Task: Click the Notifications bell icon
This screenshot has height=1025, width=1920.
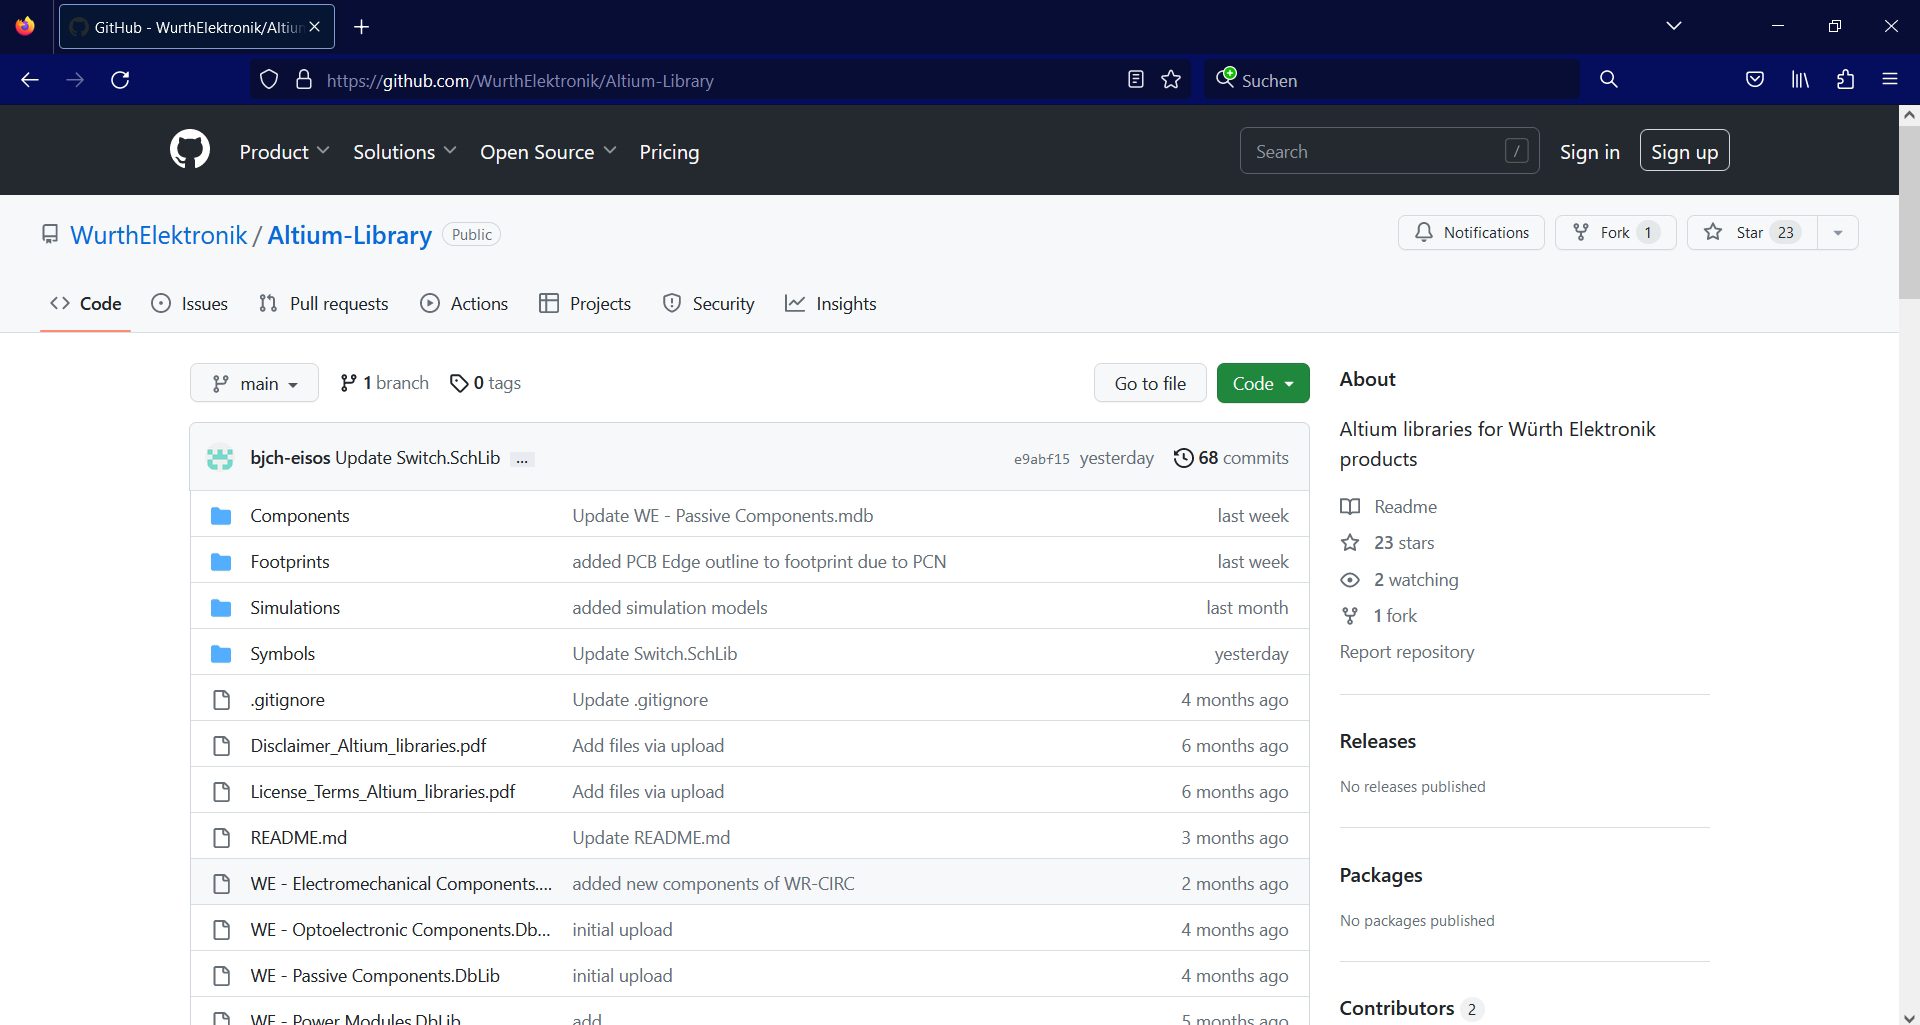Action: coord(1424,232)
